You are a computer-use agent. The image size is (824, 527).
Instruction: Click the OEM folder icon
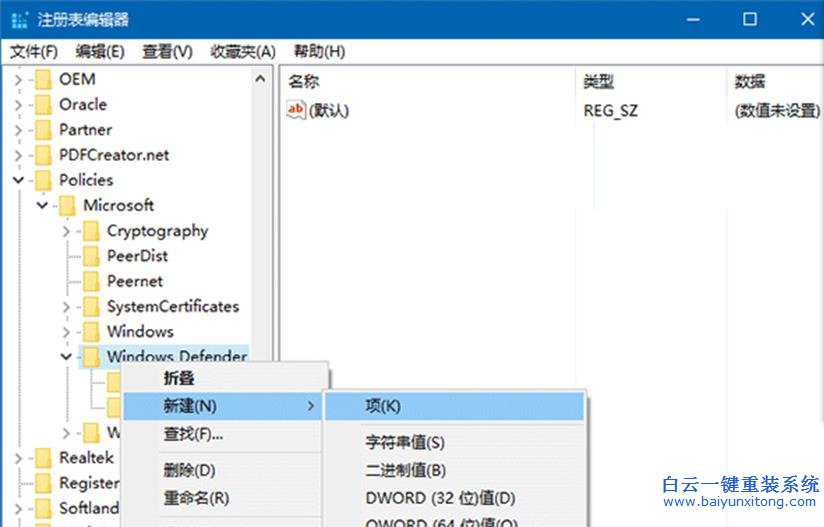[43, 79]
